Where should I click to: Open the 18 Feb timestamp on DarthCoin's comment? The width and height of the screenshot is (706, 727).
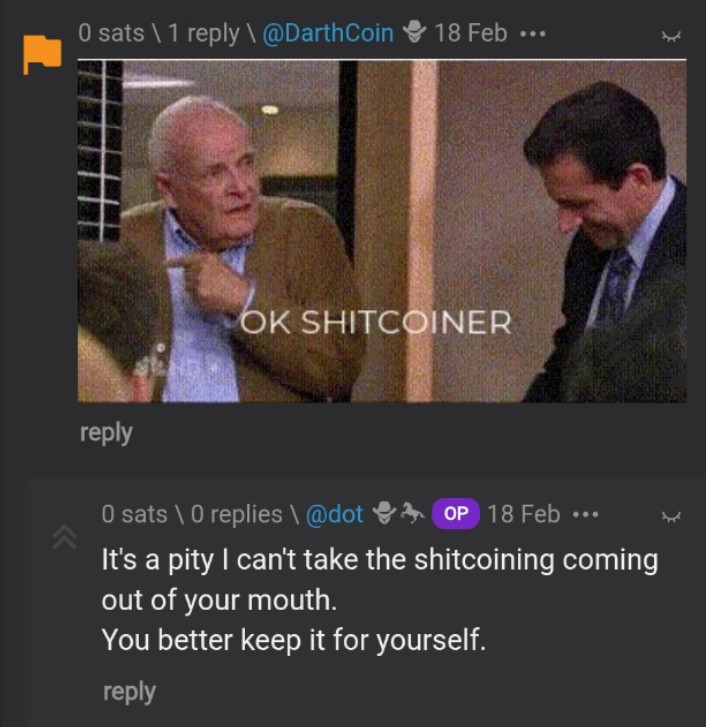[x=471, y=33]
